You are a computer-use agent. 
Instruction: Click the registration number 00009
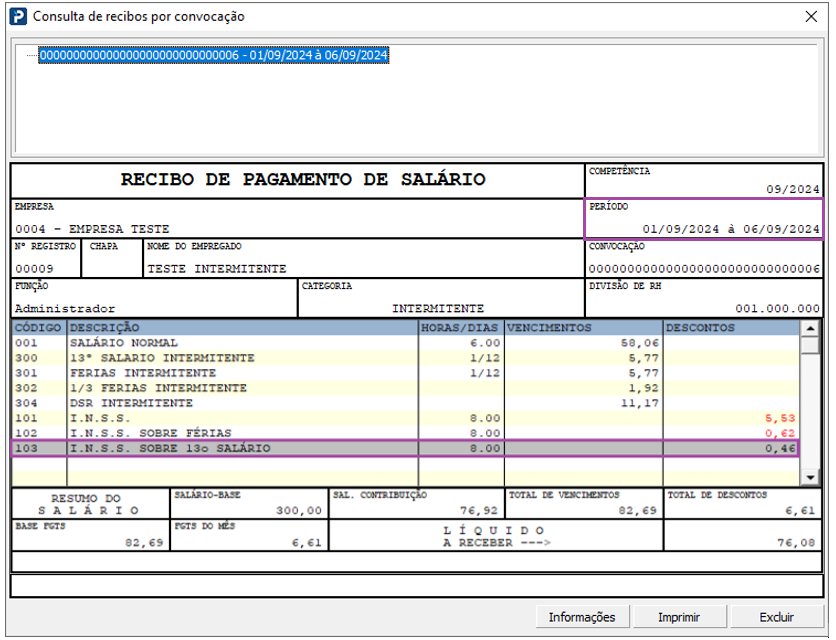click(34, 269)
